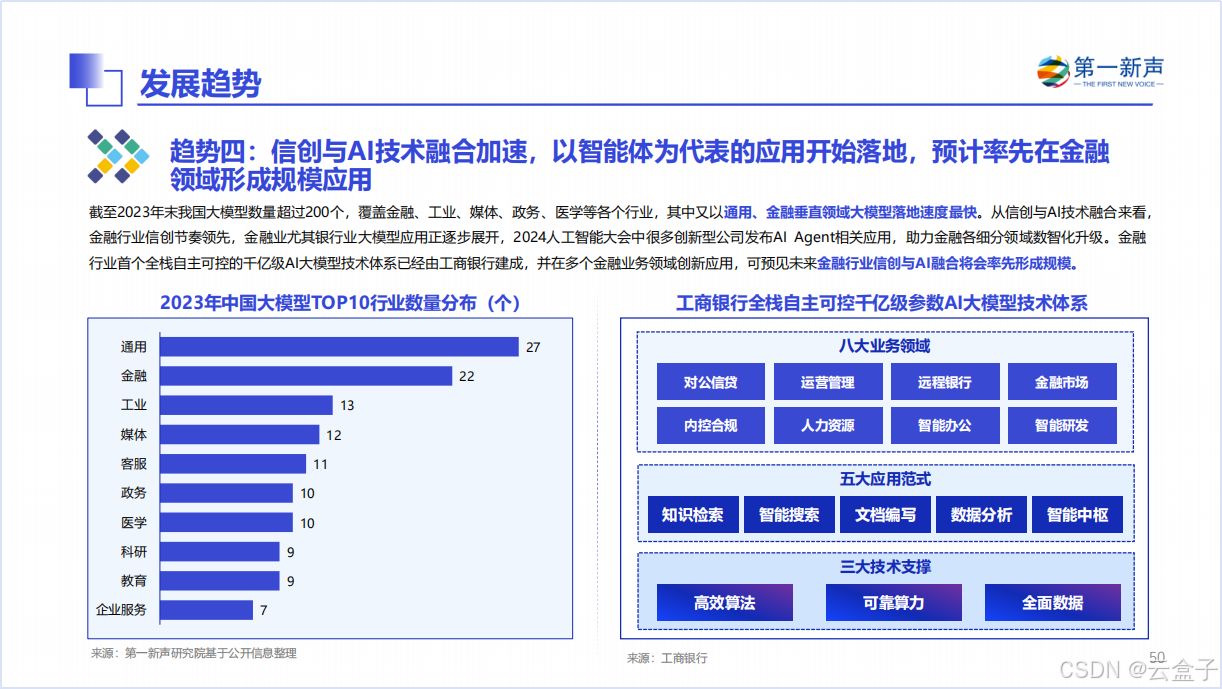Click the 可靠算力 box
Image resolution: width=1222 pixels, height=689 pixels.
pyautogui.click(x=894, y=603)
